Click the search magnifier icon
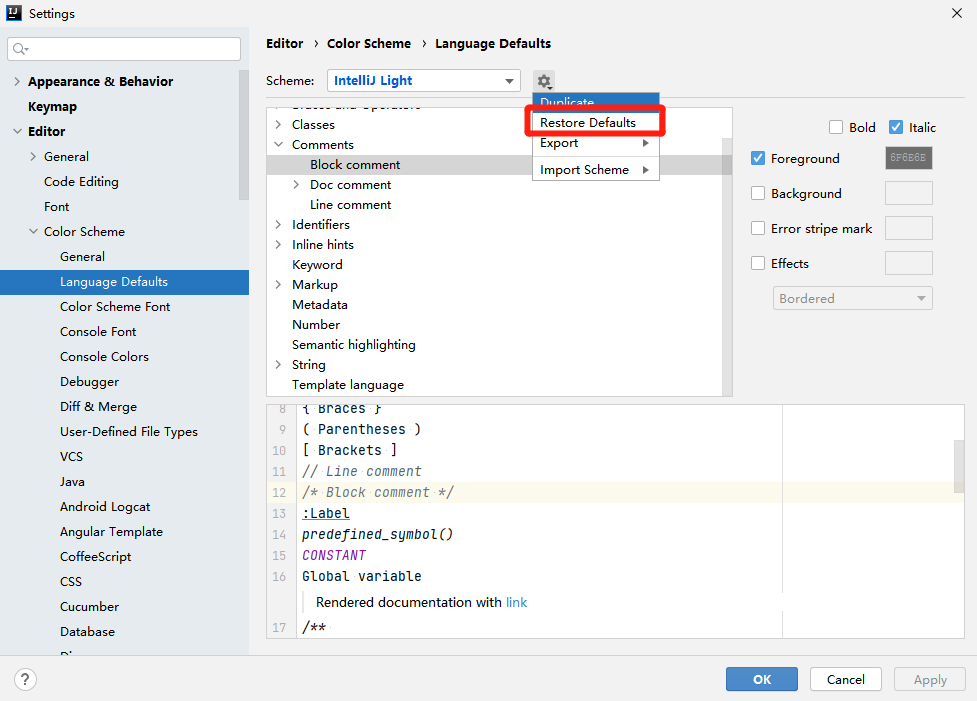The width and height of the screenshot is (977, 701). point(20,49)
